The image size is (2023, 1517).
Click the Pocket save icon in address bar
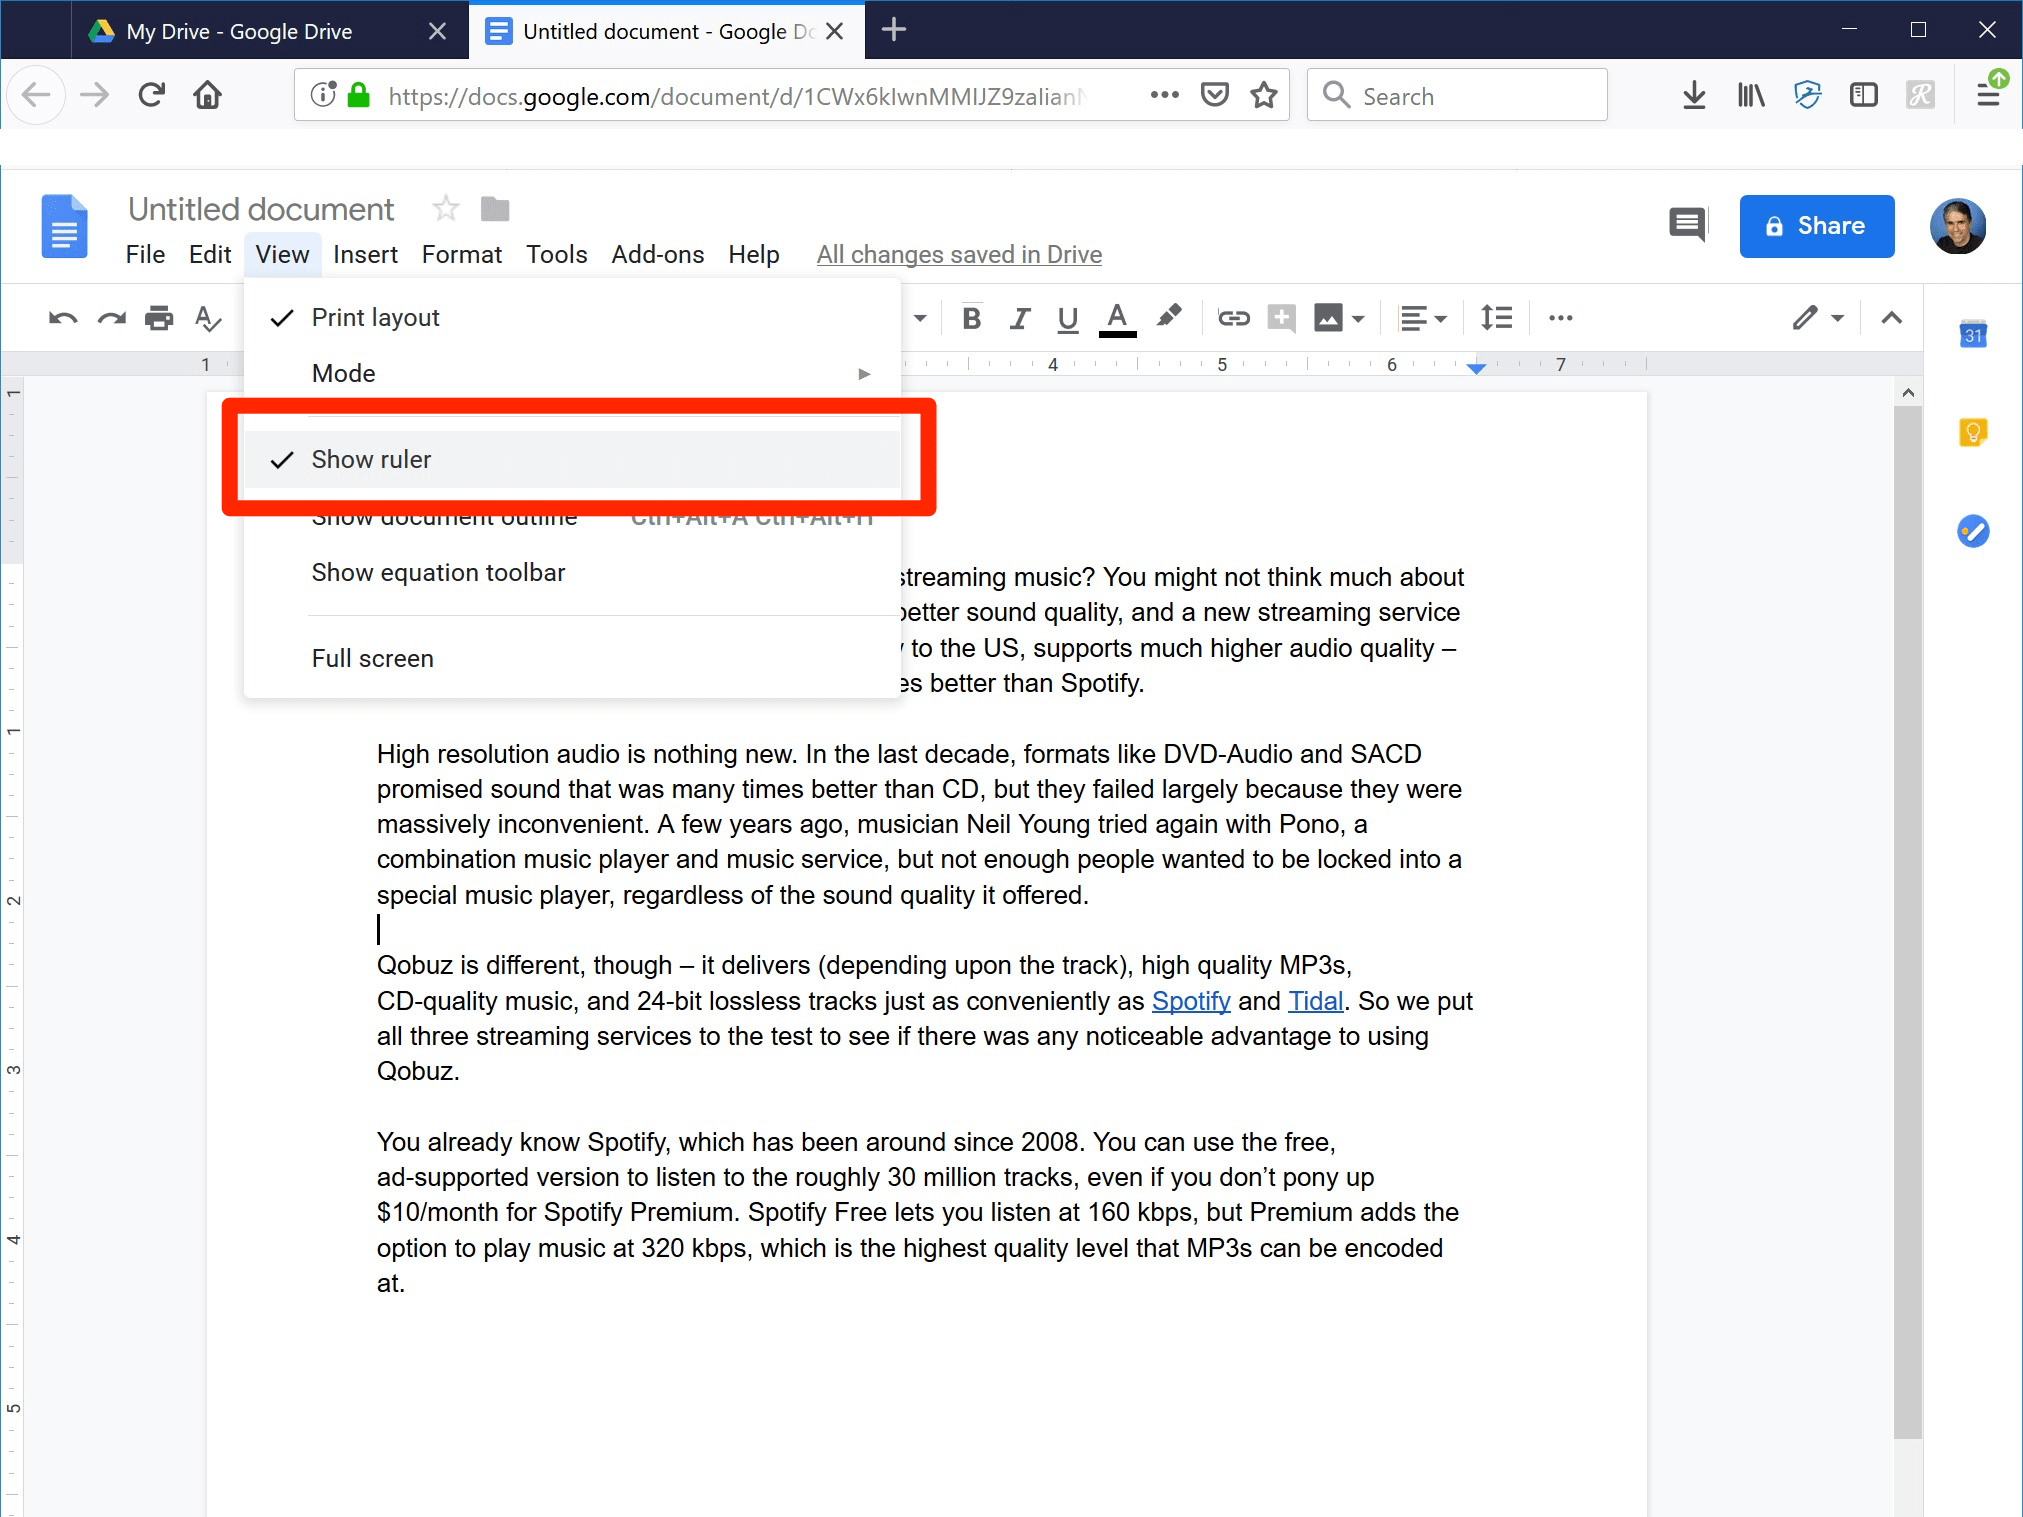tap(1214, 95)
